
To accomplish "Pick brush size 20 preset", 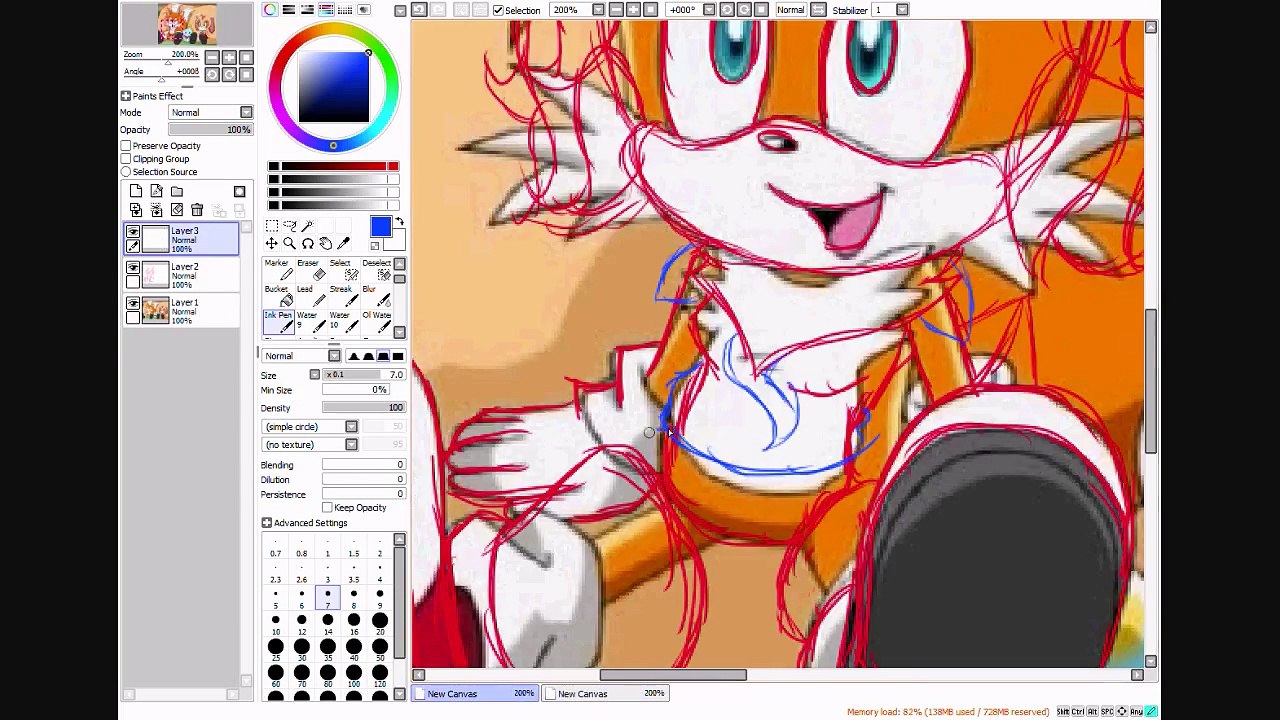I will [x=379, y=624].
